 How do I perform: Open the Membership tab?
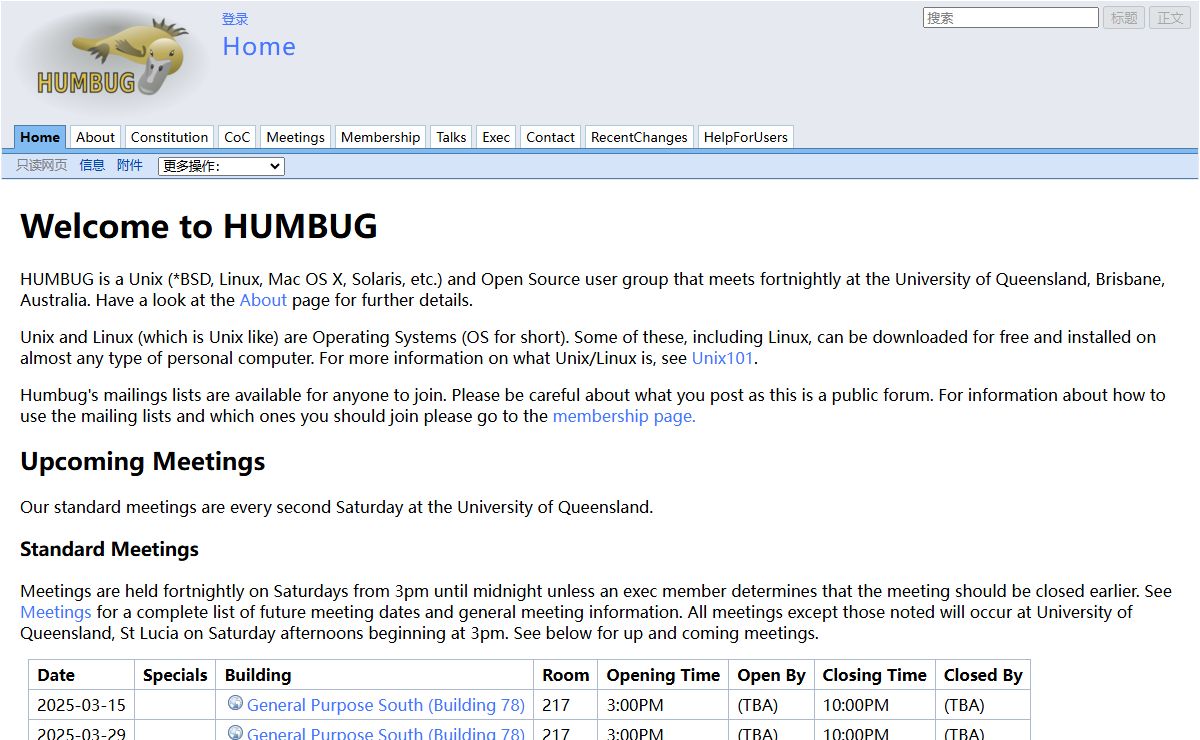click(380, 137)
